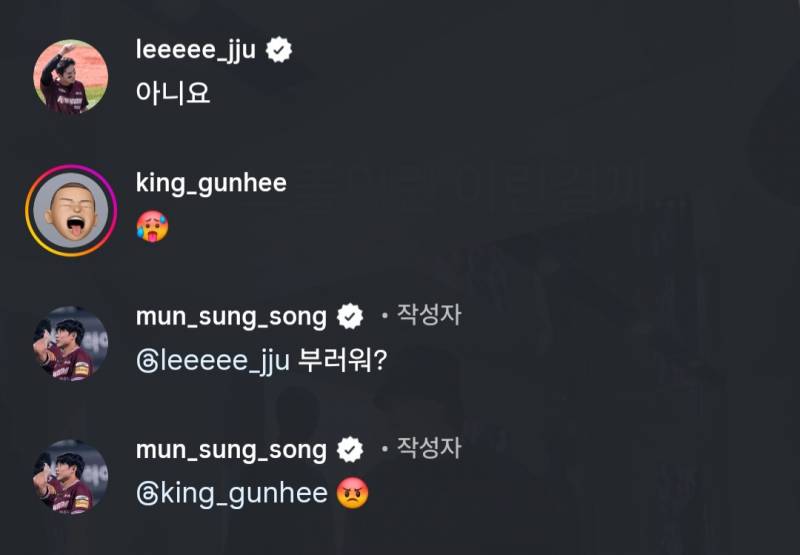Open leeeee_jju's profile picture
The image size is (800, 555).
[71, 78]
